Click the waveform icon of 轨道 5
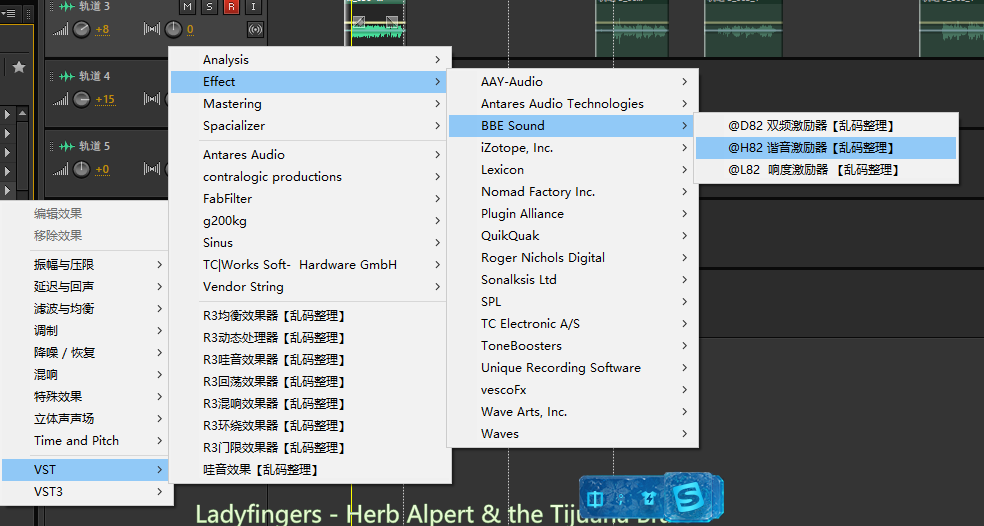Viewport: 984px width, 526px height. click(x=67, y=146)
